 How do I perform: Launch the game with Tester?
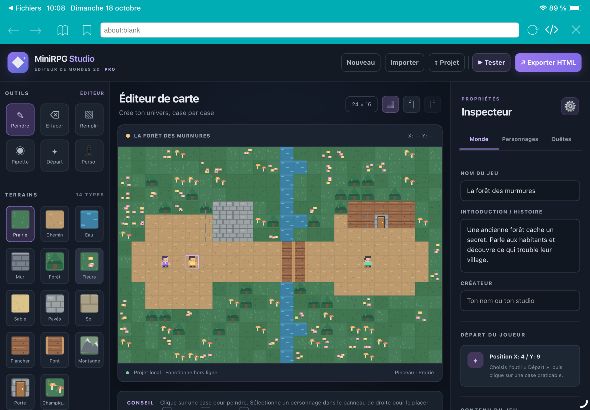491,62
